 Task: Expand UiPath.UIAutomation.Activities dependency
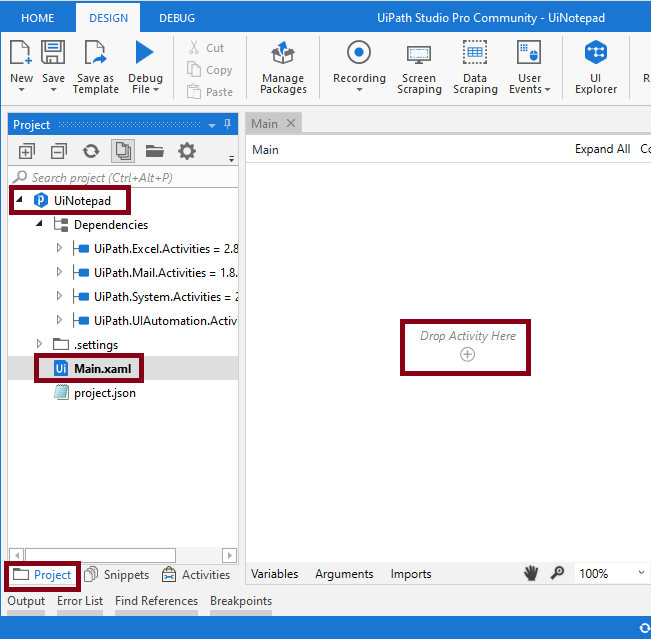[x=59, y=320]
